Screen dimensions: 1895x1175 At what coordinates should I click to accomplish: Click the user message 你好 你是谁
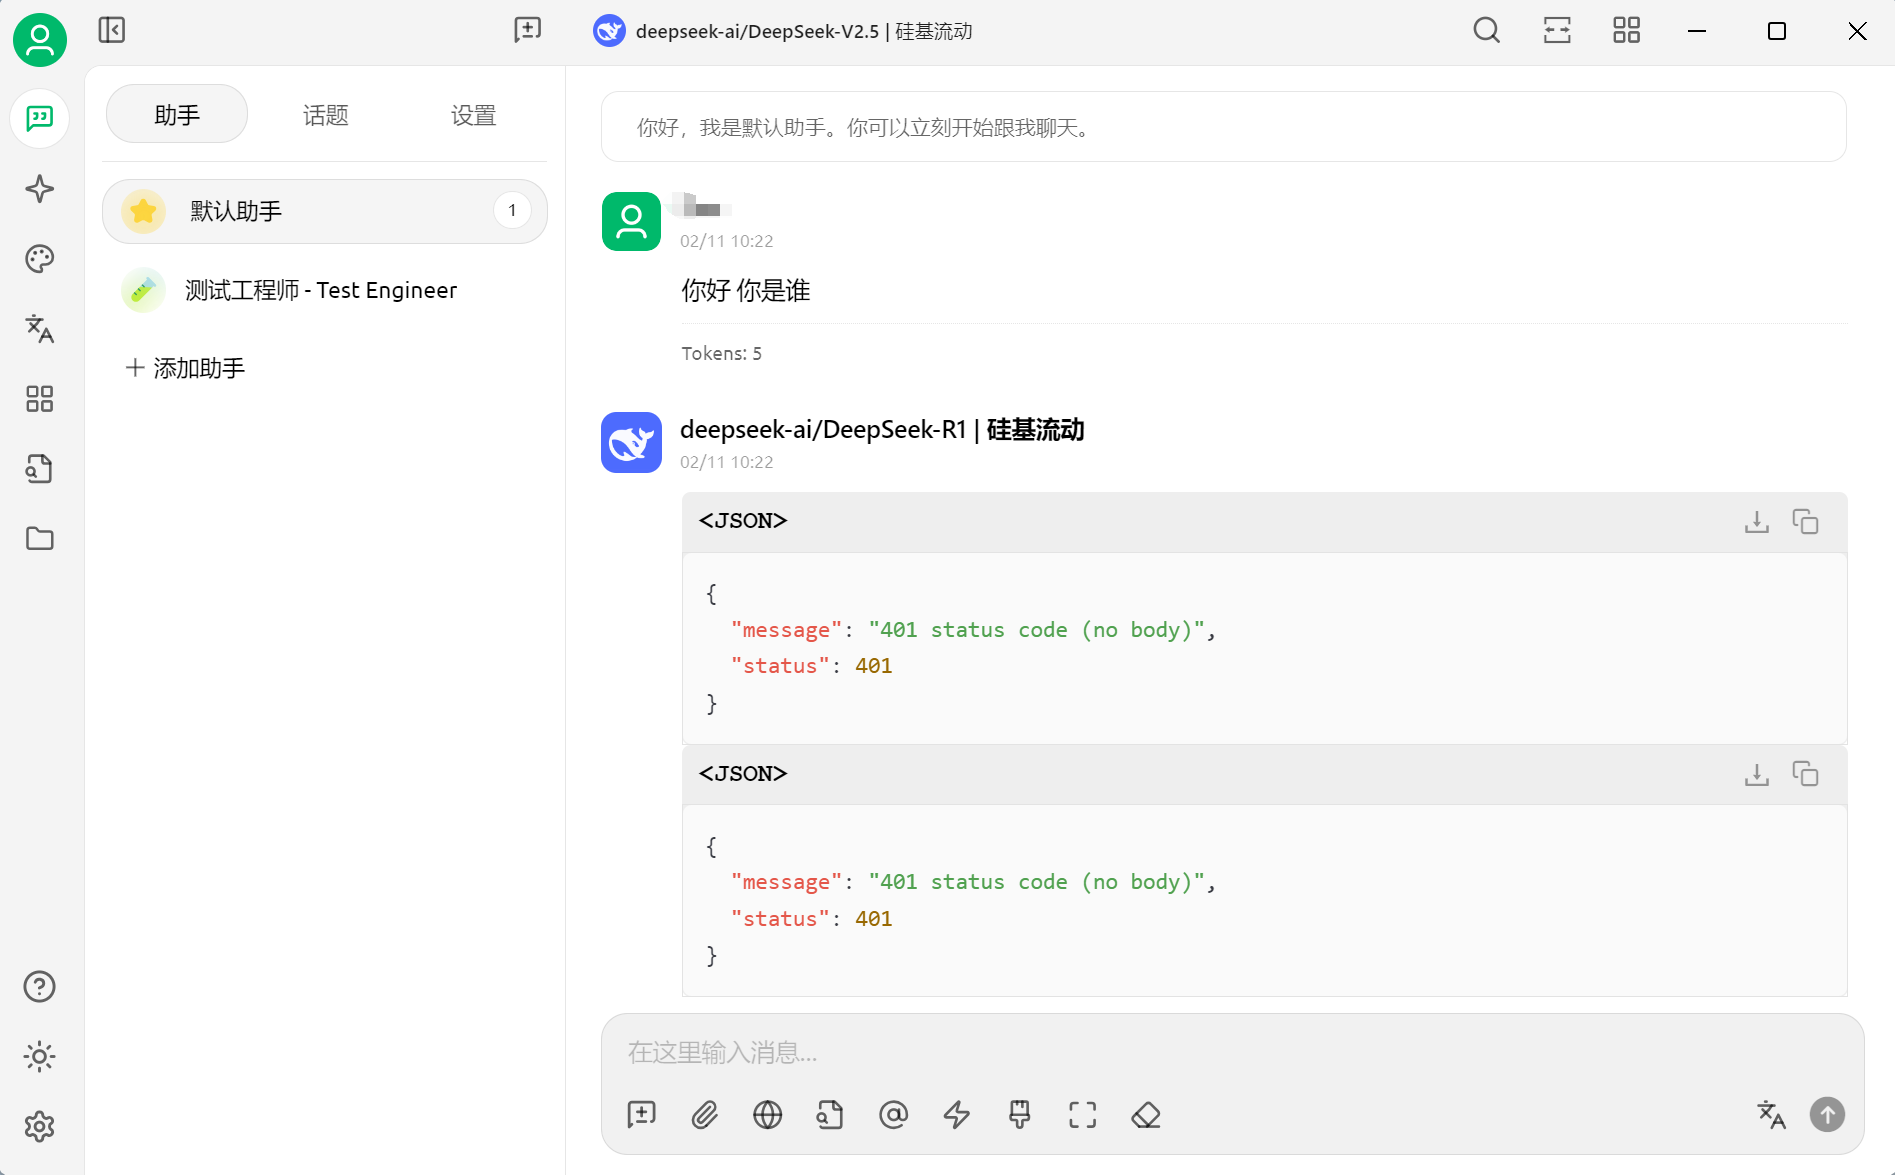[x=746, y=291]
